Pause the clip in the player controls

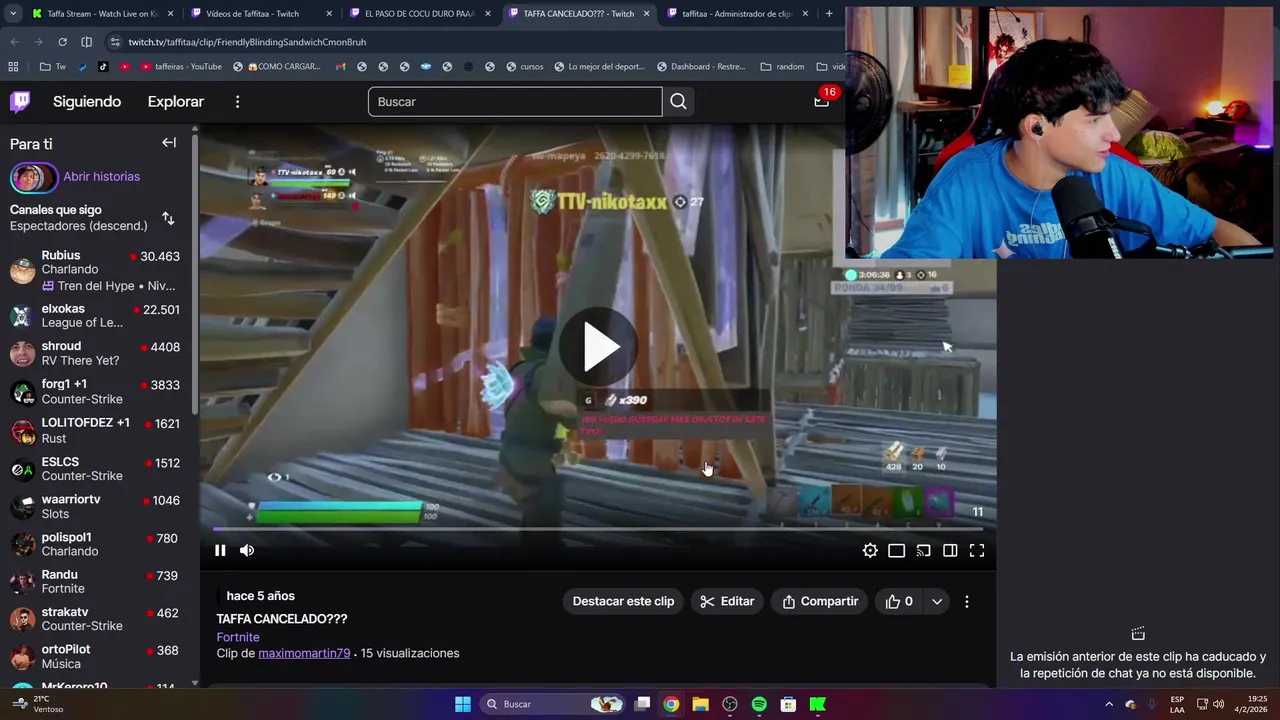220,550
